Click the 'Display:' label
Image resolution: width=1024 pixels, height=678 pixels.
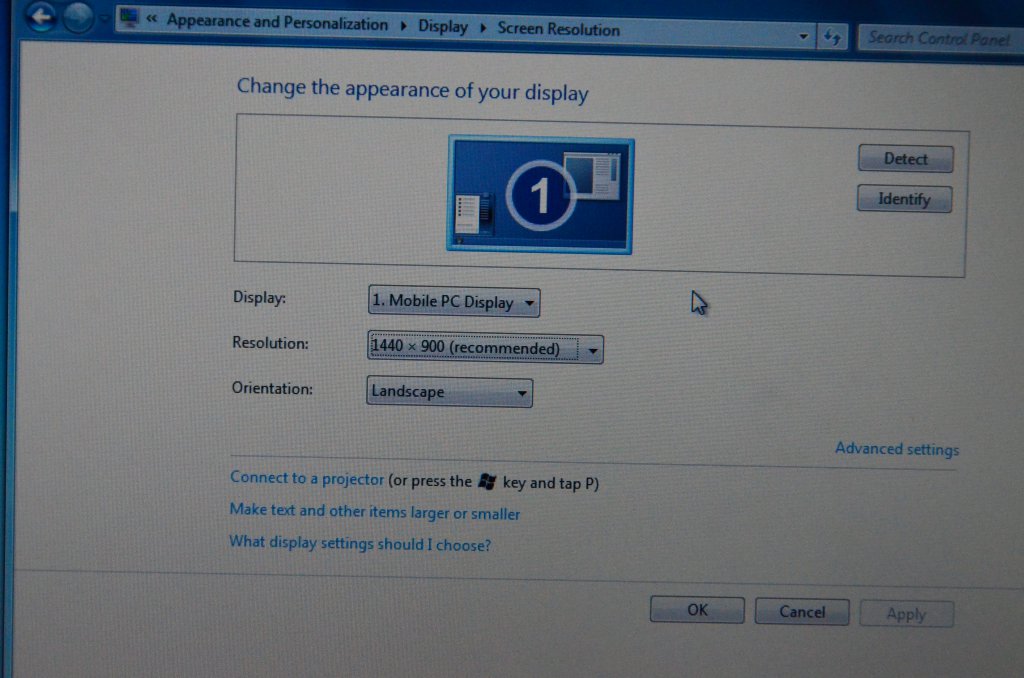[x=259, y=297]
